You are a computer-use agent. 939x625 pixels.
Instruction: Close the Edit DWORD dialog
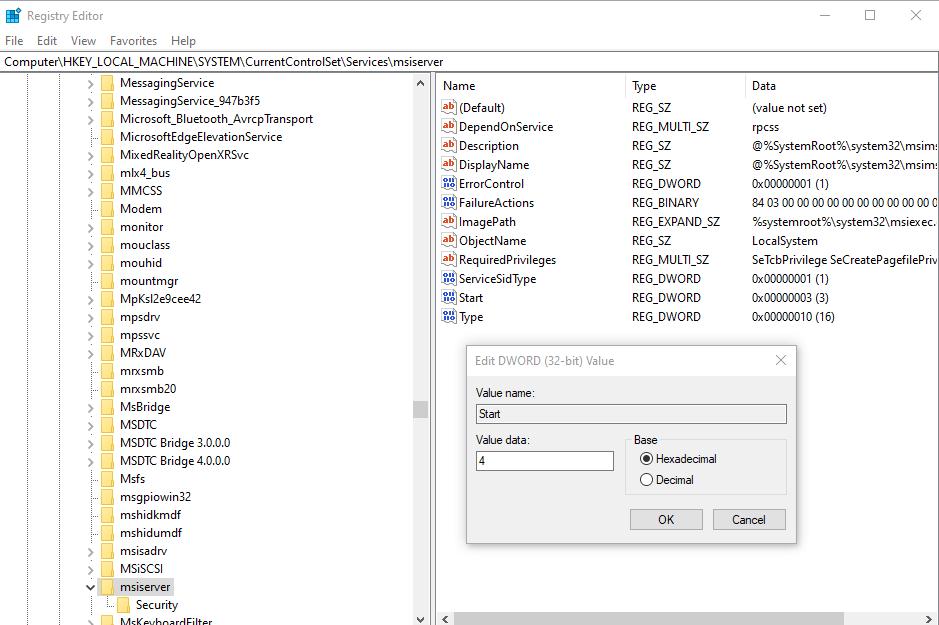tap(780, 360)
